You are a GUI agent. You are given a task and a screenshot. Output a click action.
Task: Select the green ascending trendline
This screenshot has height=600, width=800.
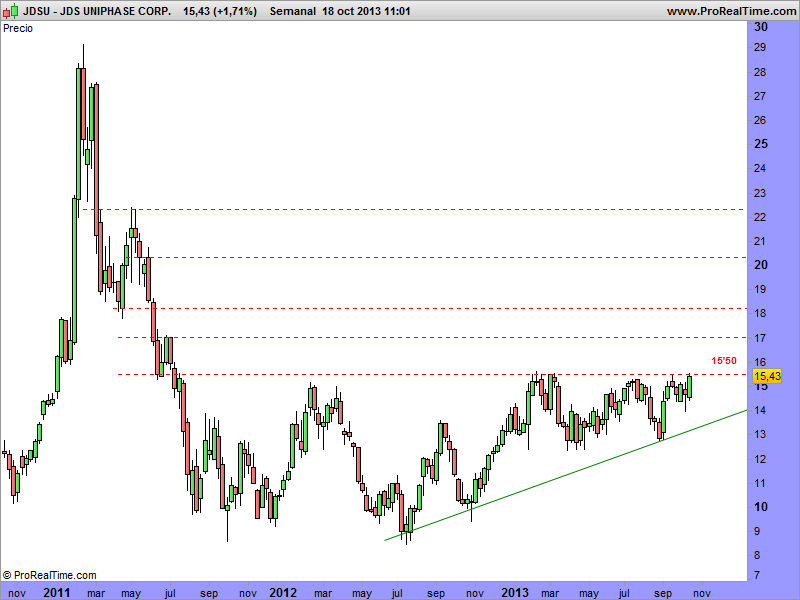(x=566, y=475)
